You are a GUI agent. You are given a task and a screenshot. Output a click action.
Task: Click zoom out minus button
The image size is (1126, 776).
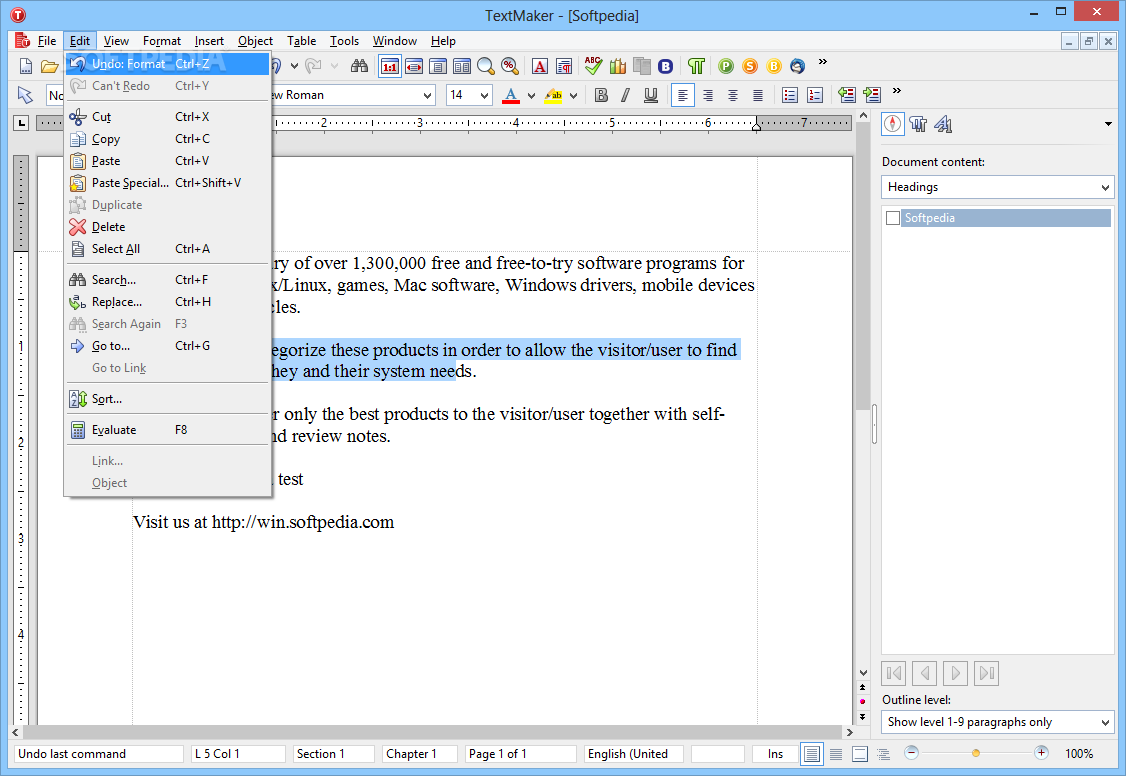911,753
